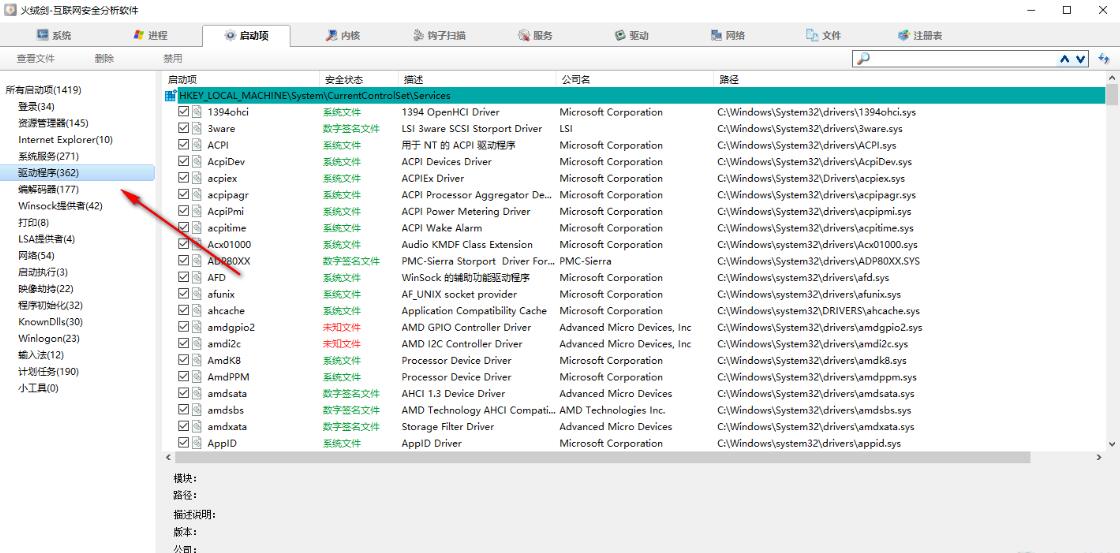Click the vertical scrollbar up arrow
Viewport: 1120px width, 553px height.
1112,77
